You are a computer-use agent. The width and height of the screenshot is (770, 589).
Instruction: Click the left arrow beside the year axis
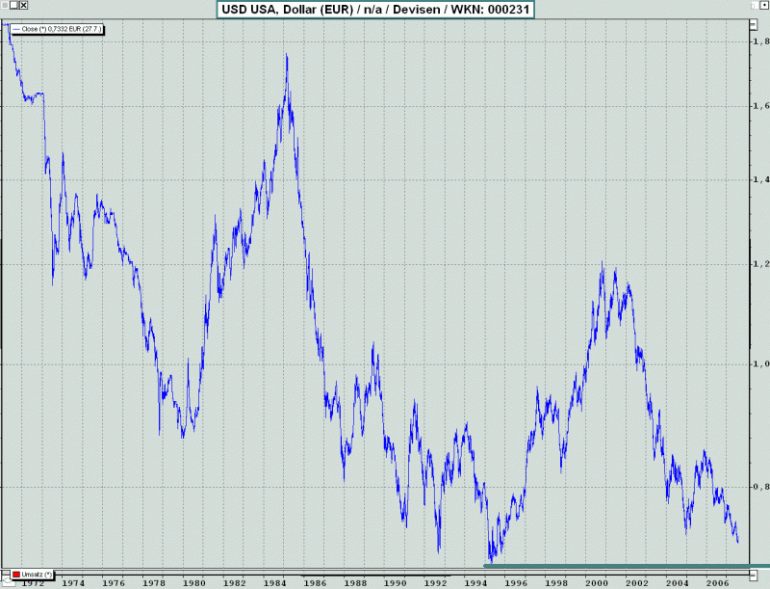(x=6, y=582)
